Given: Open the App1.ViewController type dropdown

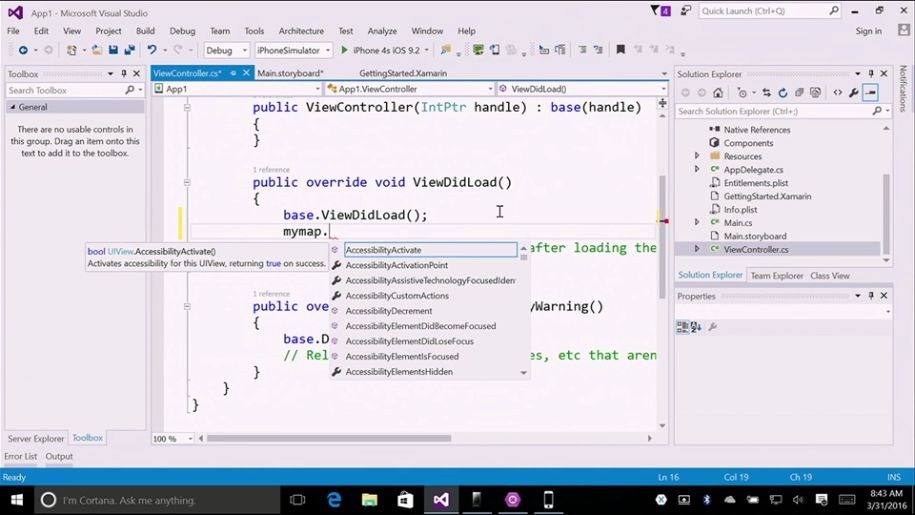Looking at the screenshot, I should tap(410, 89).
